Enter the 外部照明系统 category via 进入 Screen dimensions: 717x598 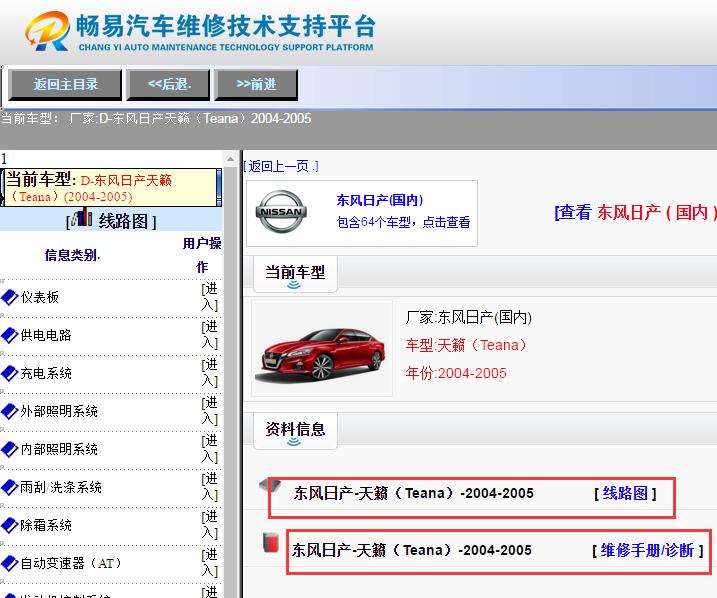210,411
